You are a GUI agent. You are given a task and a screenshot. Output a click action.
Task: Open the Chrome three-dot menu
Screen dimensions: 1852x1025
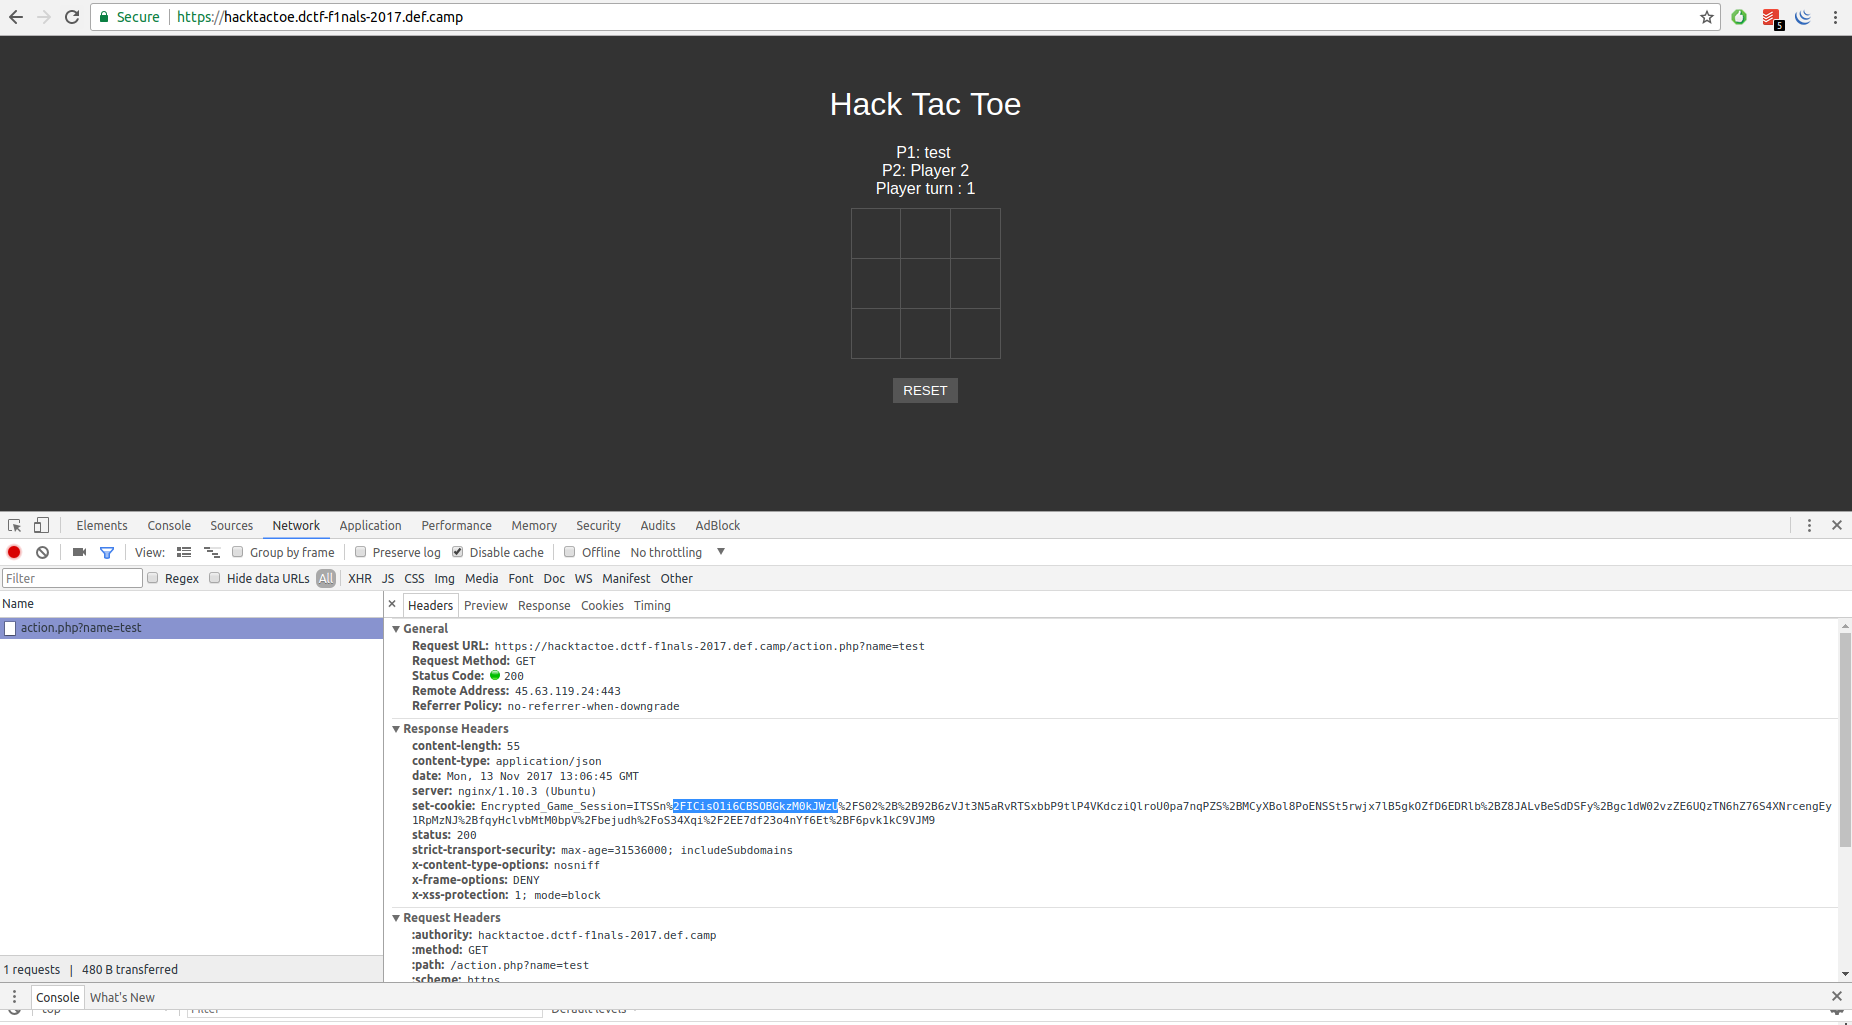pyautogui.click(x=1835, y=17)
